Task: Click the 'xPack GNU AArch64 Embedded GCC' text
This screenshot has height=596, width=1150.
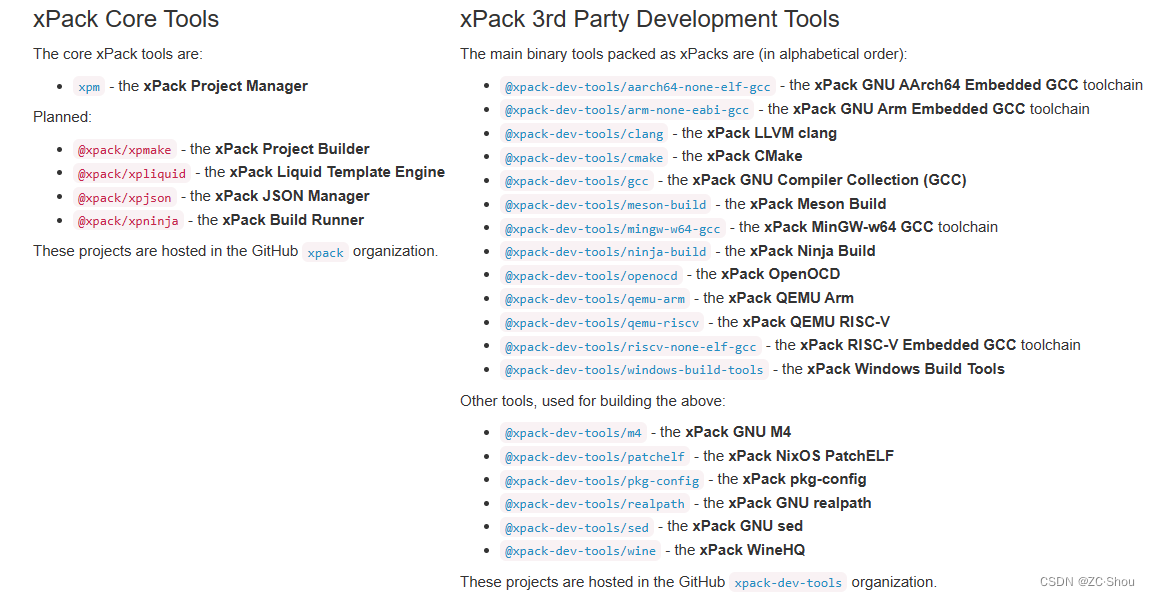Action: pyautogui.click(x=946, y=85)
